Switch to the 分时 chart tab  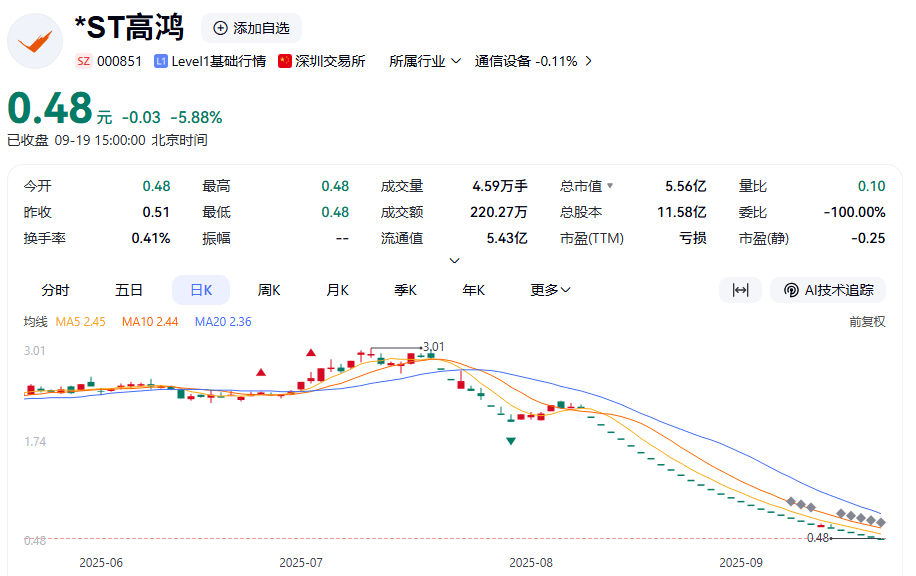(x=55, y=290)
